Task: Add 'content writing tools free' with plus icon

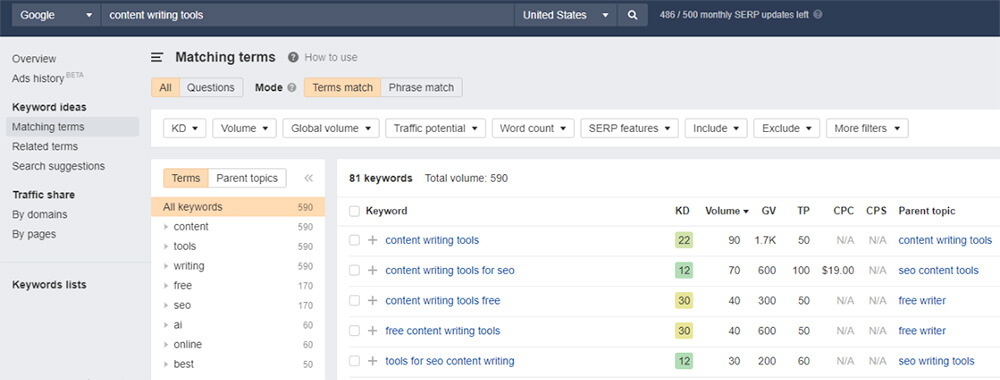Action: (x=373, y=300)
